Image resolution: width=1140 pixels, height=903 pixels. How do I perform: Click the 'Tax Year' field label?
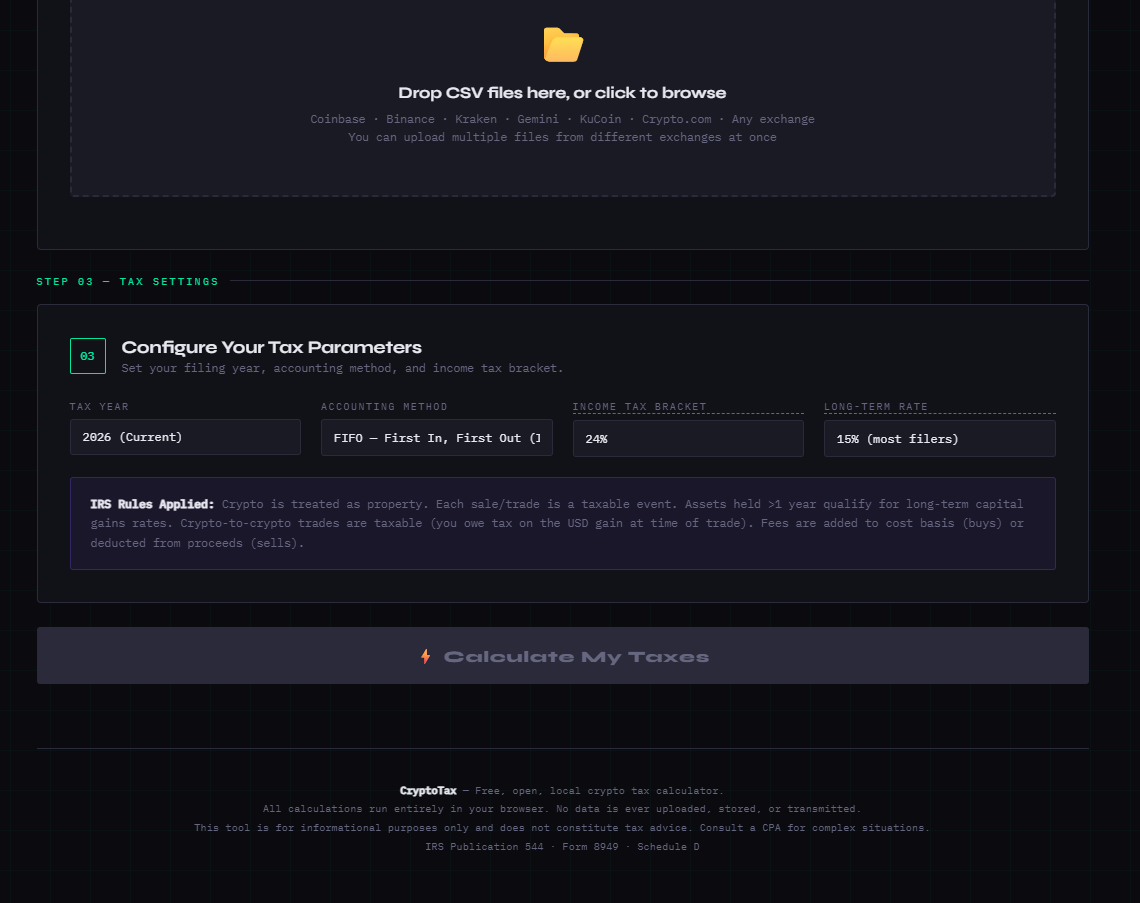(100, 407)
